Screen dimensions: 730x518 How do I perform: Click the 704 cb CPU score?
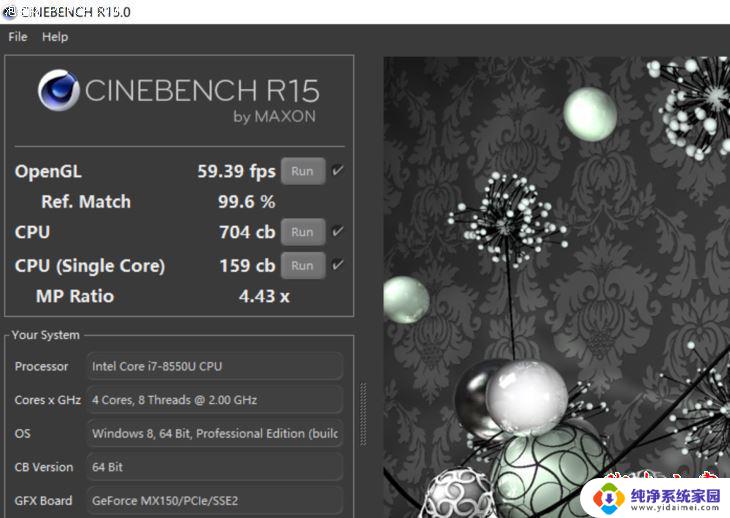click(x=247, y=232)
